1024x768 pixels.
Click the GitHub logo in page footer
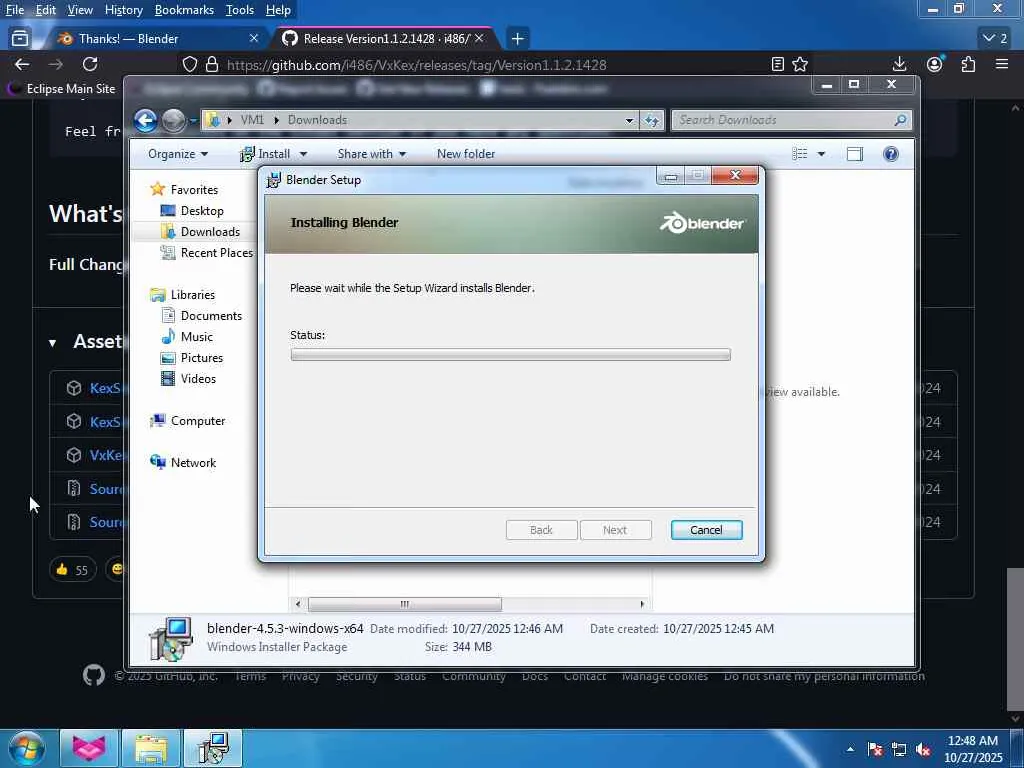point(94,675)
